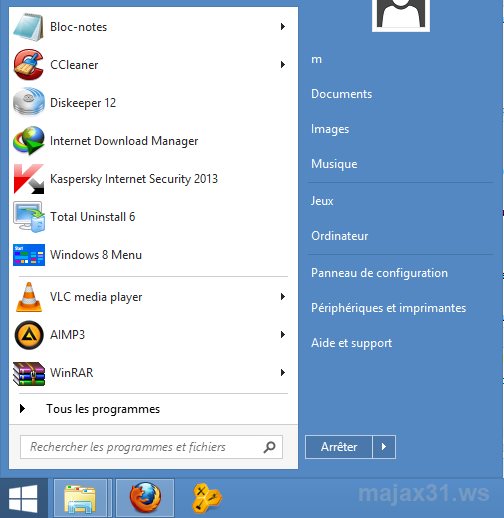Viewport: 504px width, 518px height.
Task: Open the Images library
Action: [x=330, y=129]
